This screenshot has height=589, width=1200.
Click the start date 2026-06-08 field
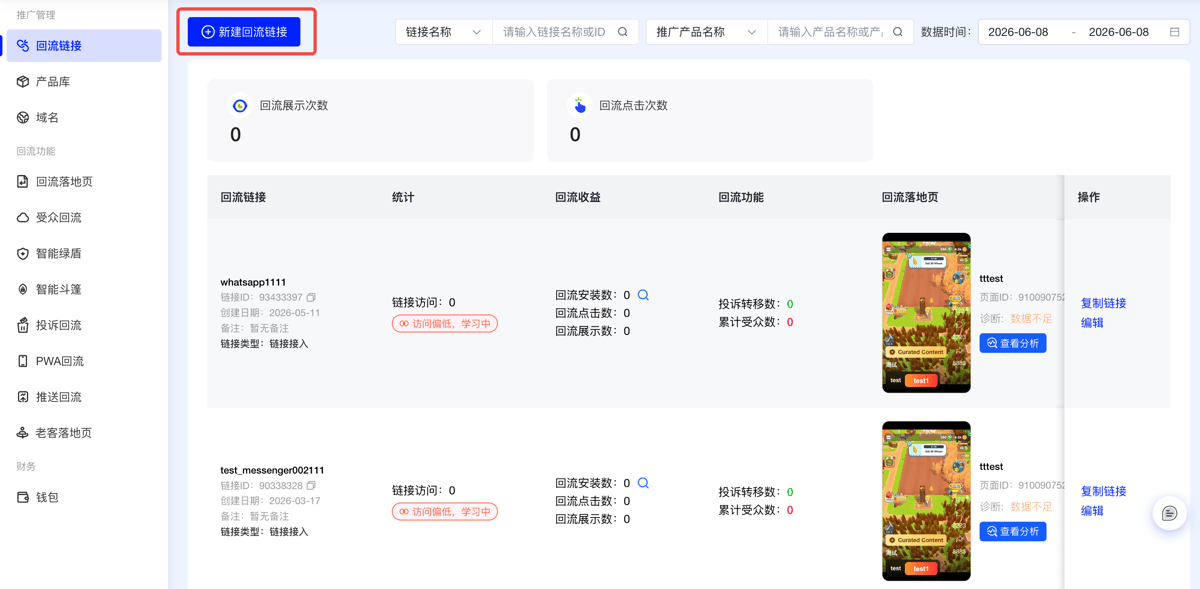pos(1018,32)
